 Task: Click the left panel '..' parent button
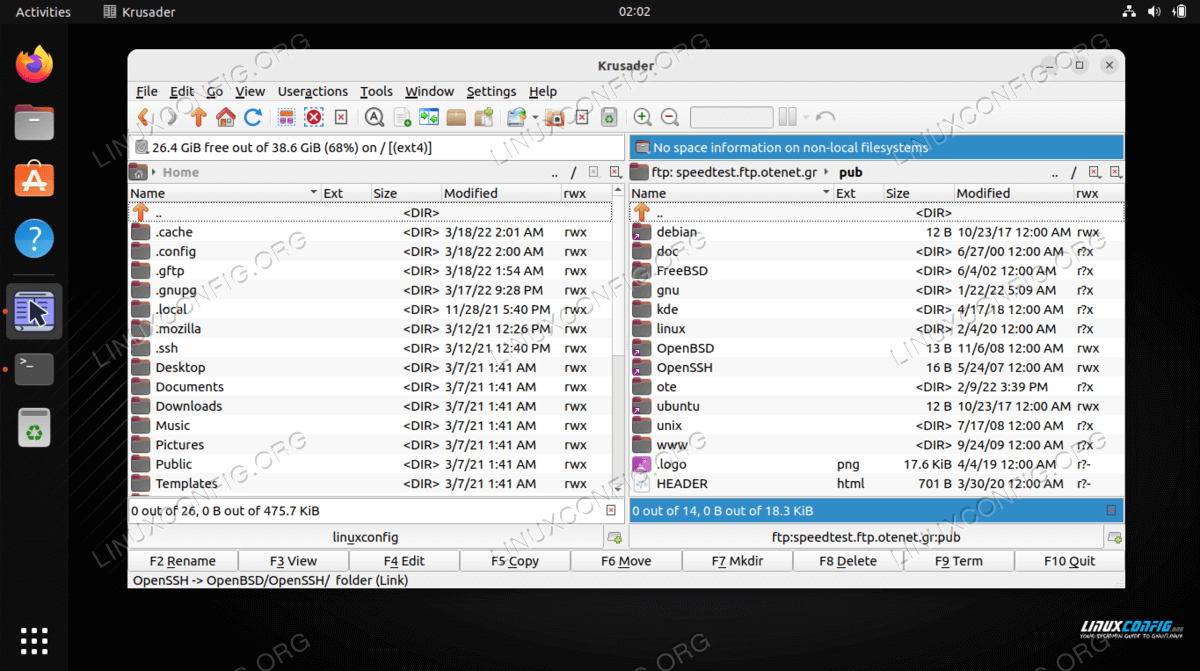point(555,172)
